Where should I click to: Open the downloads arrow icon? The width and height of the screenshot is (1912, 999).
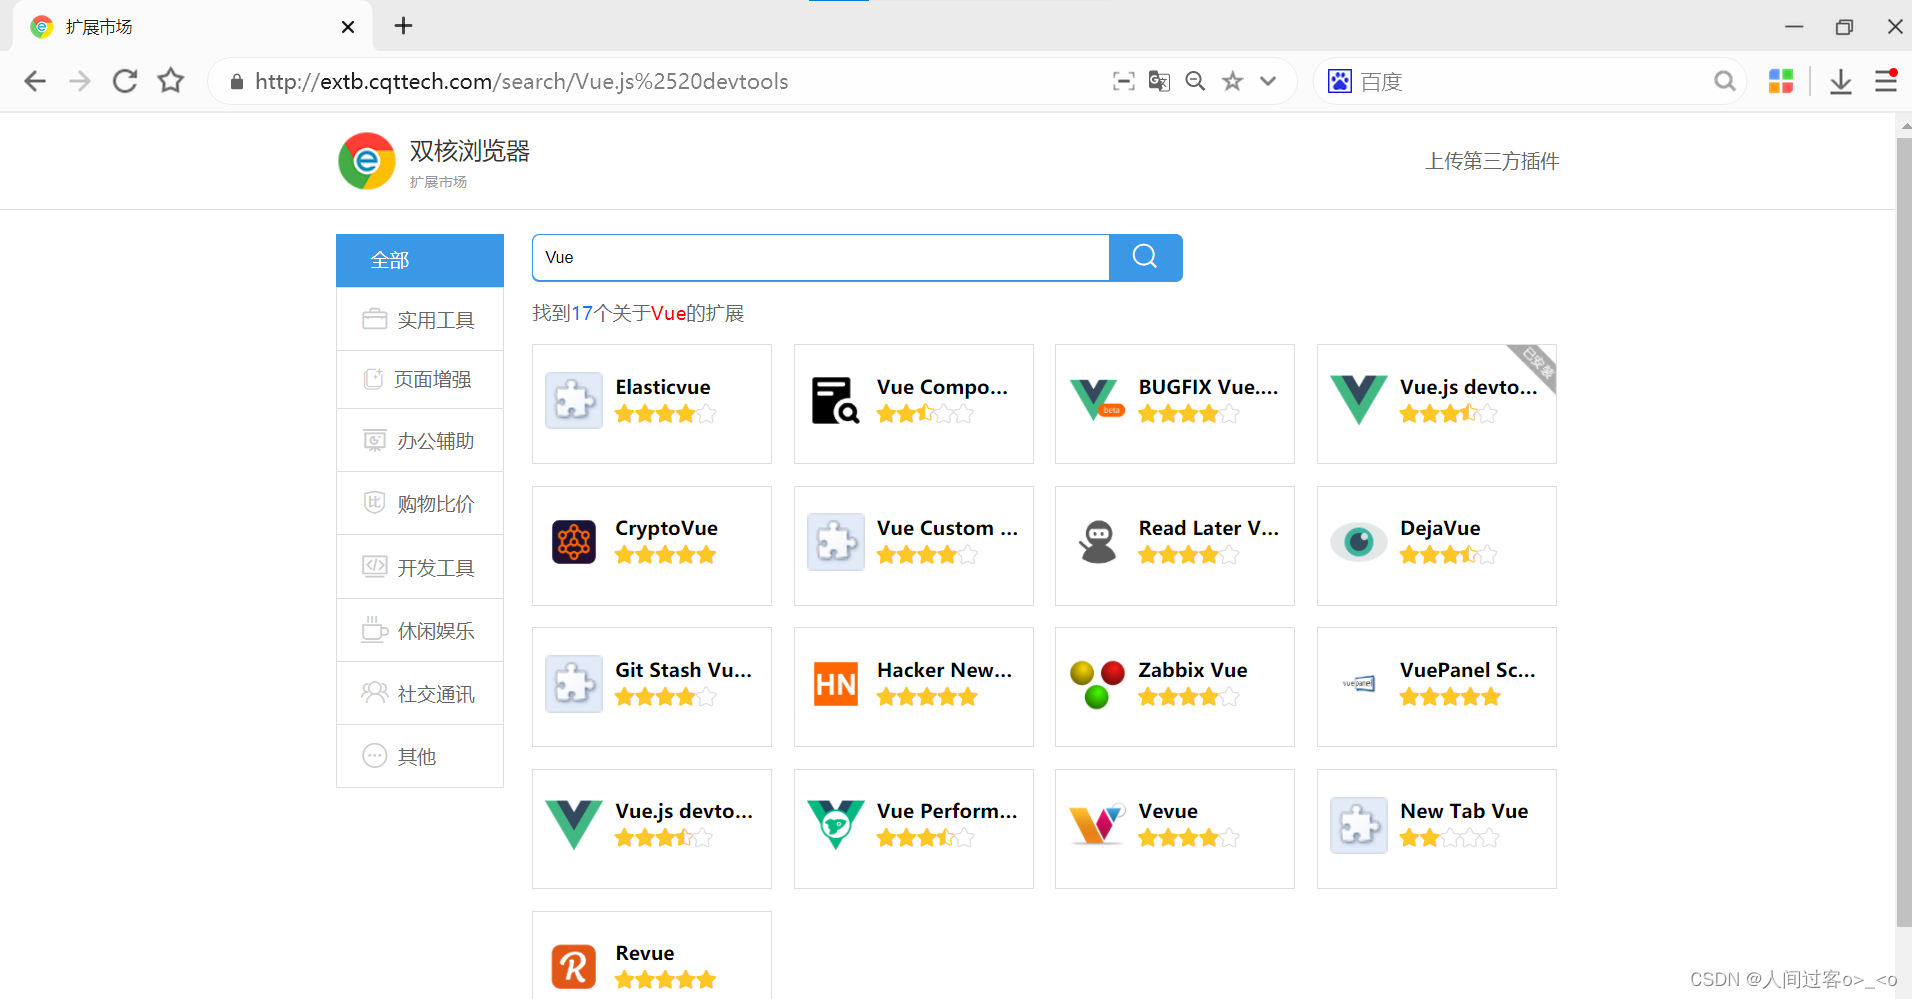click(x=1841, y=81)
